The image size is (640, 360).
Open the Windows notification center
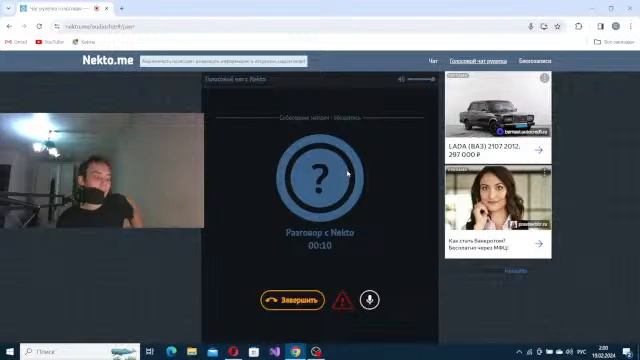(627, 352)
